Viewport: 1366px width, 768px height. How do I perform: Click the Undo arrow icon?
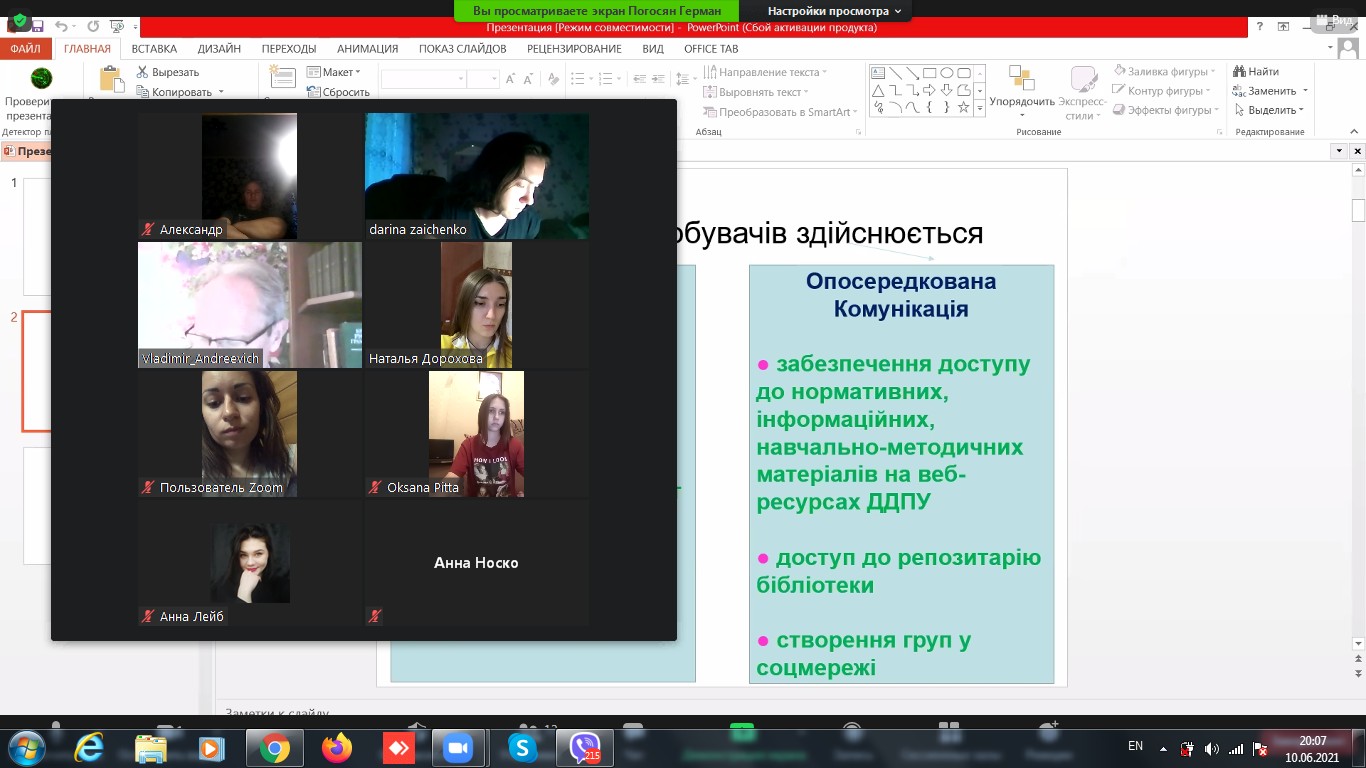tap(62, 26)
